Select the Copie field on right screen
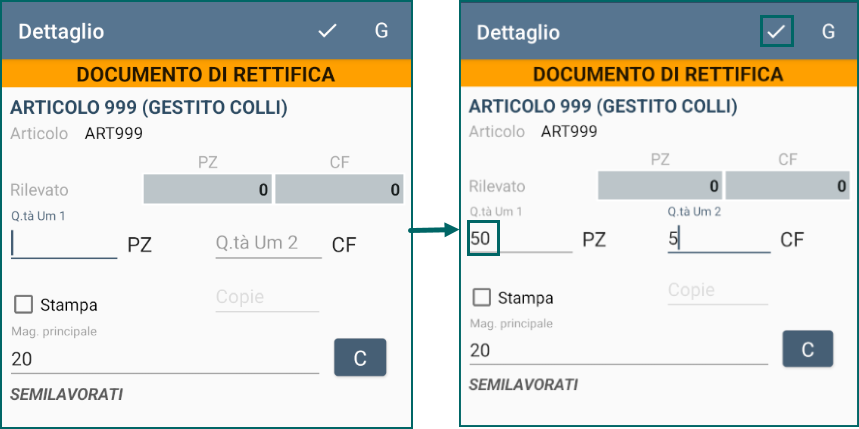859x429 pixels. click(718, 291)
